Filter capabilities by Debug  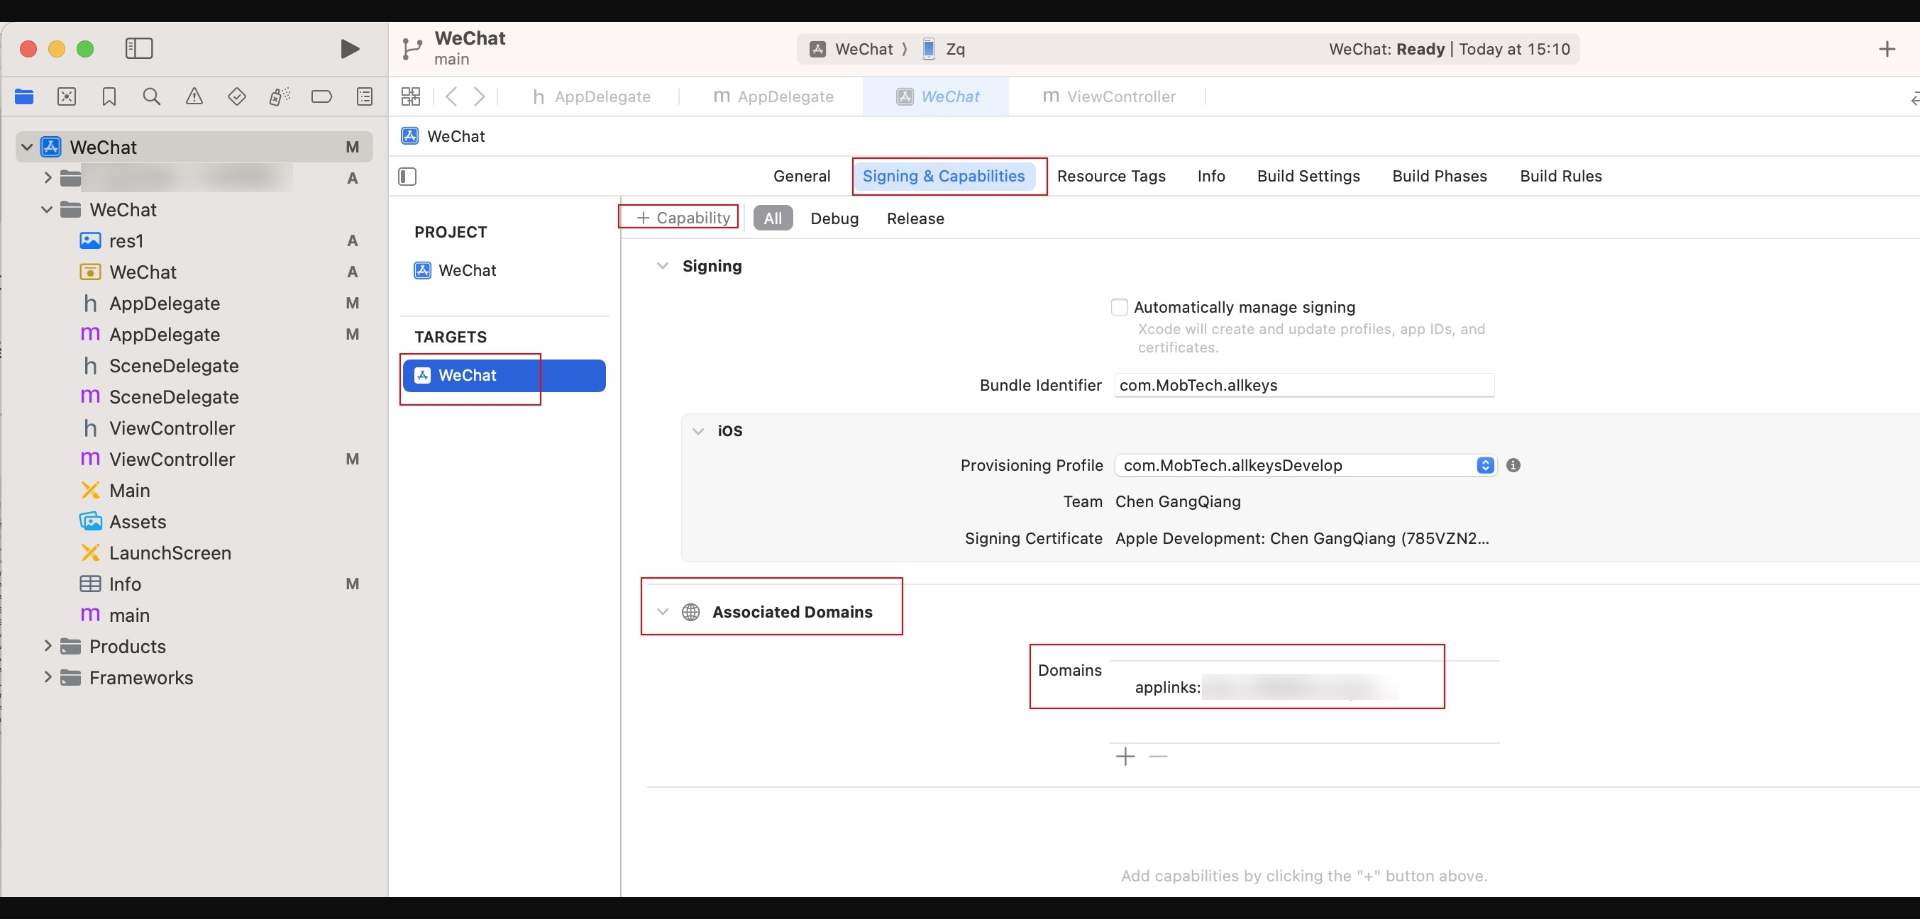click(x=834, y=218)
